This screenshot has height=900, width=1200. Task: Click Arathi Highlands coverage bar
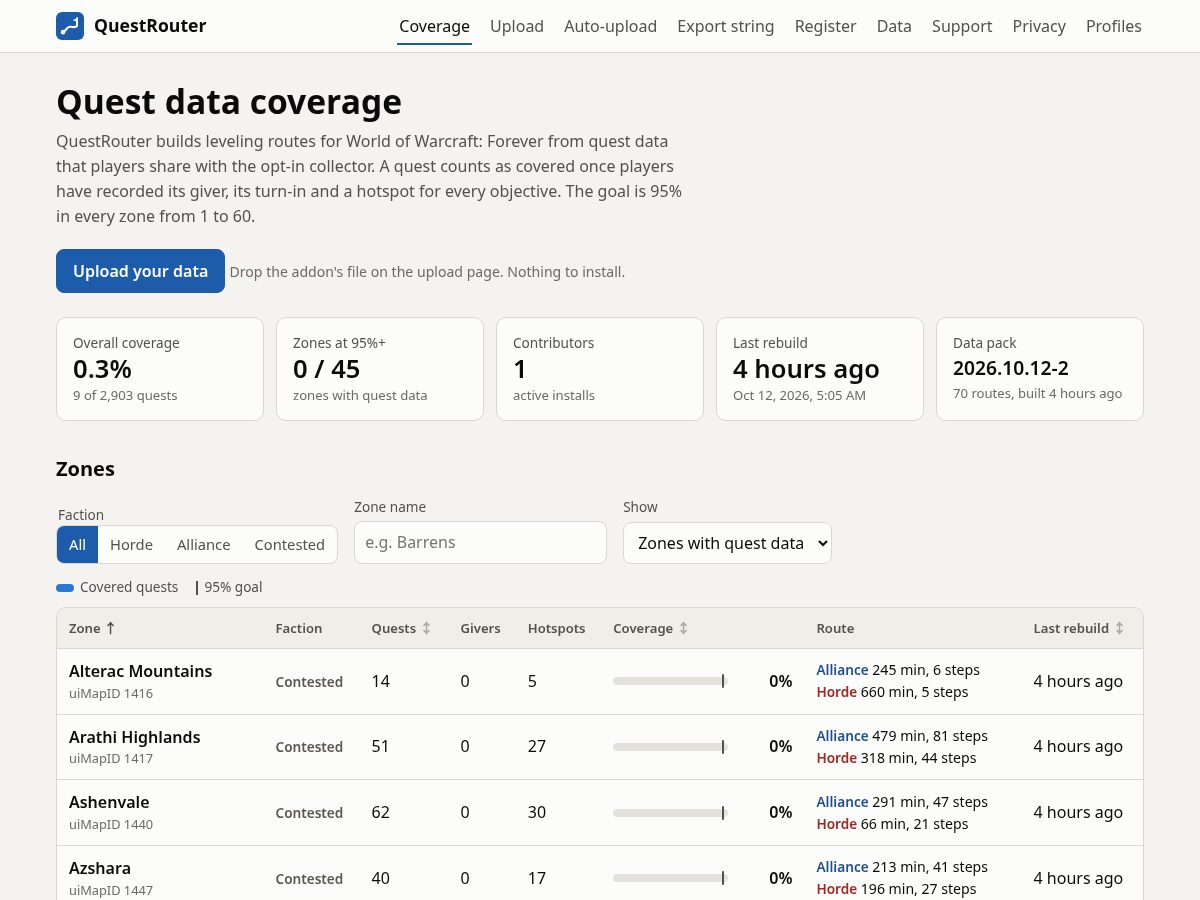click(670, 747)
